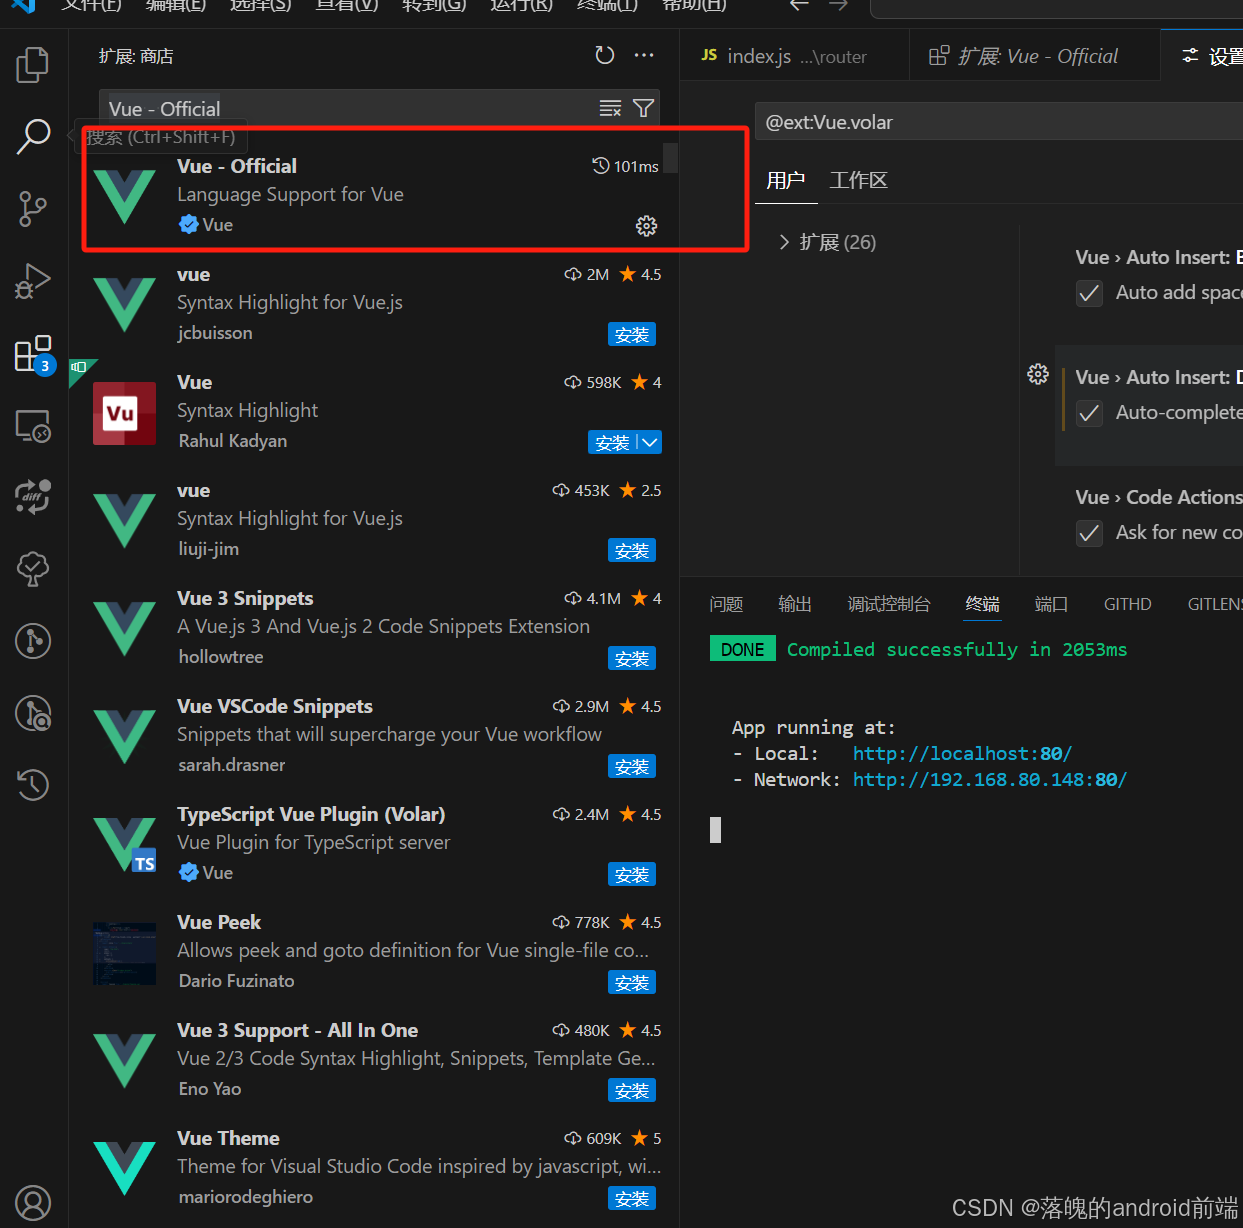
Task: Go forward with the navigation arrow
Action: click(838, 5)
